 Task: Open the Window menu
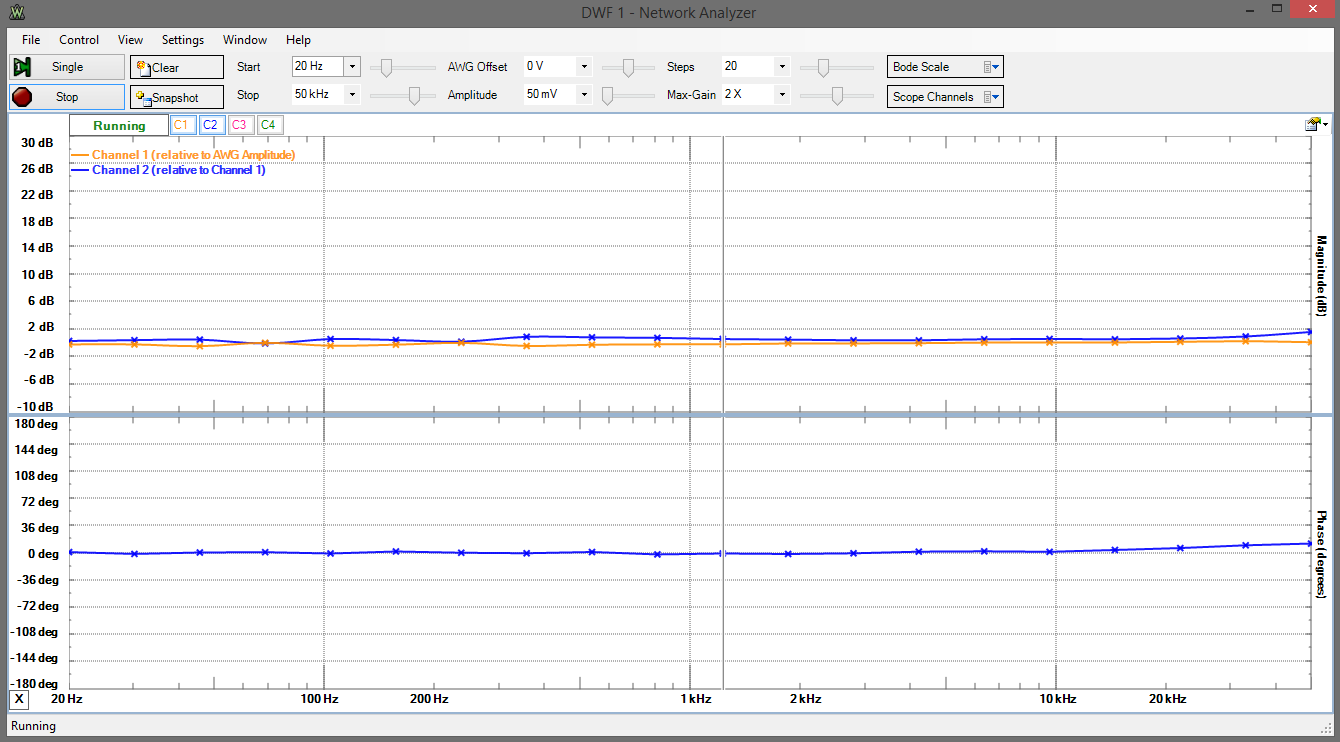pos(245,40)
